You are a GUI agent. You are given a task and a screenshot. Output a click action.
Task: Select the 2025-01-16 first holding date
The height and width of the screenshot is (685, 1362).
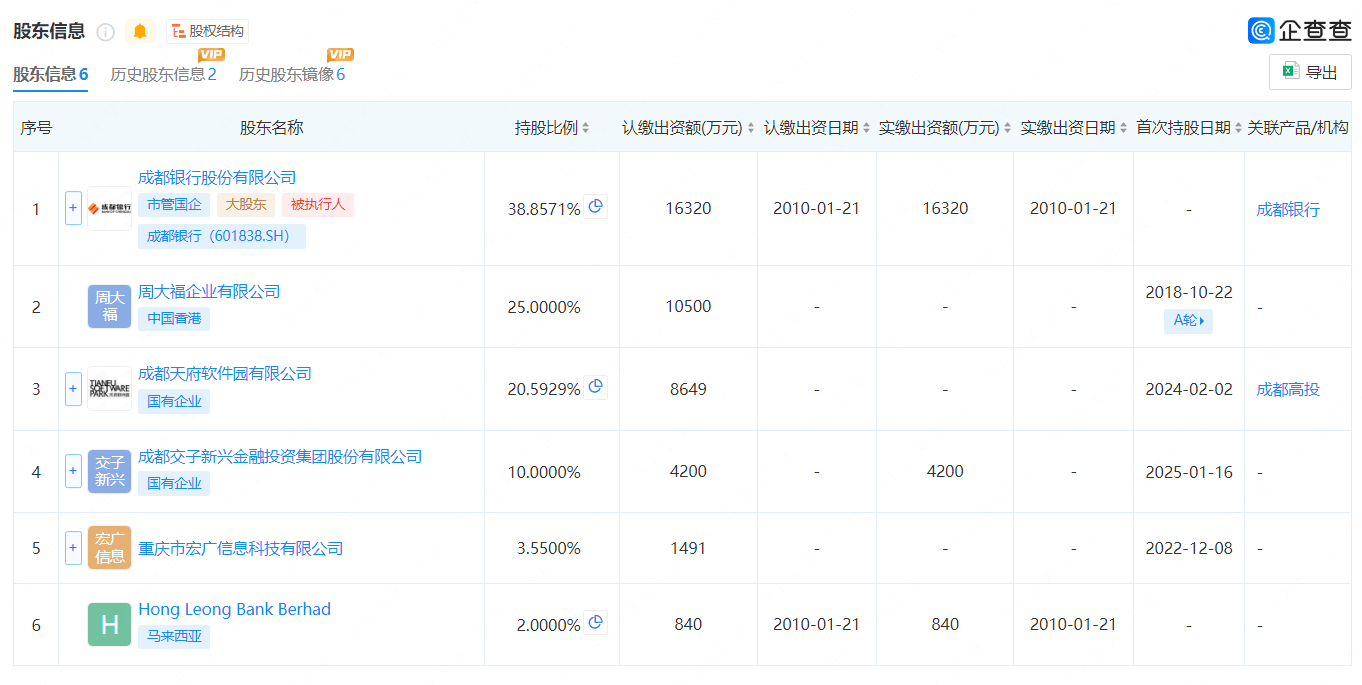click(x=1189, y=471)
